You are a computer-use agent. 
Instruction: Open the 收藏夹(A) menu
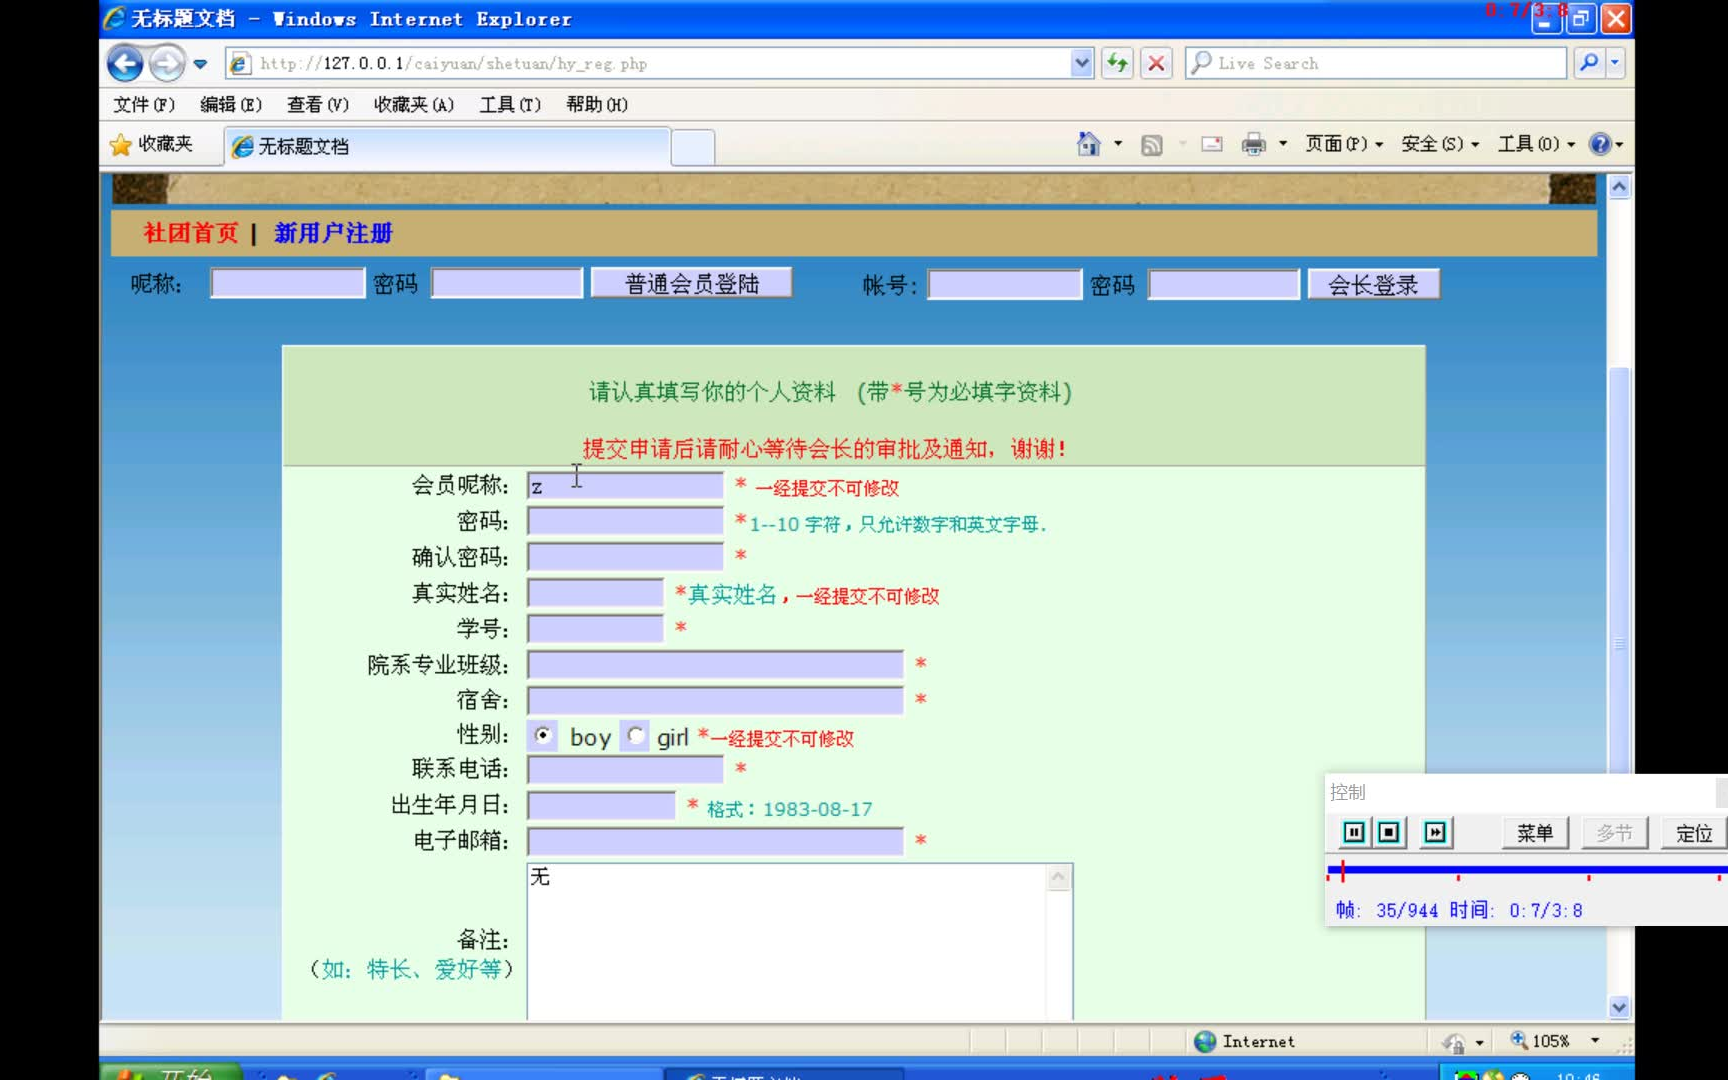click(x=413, y=104)
